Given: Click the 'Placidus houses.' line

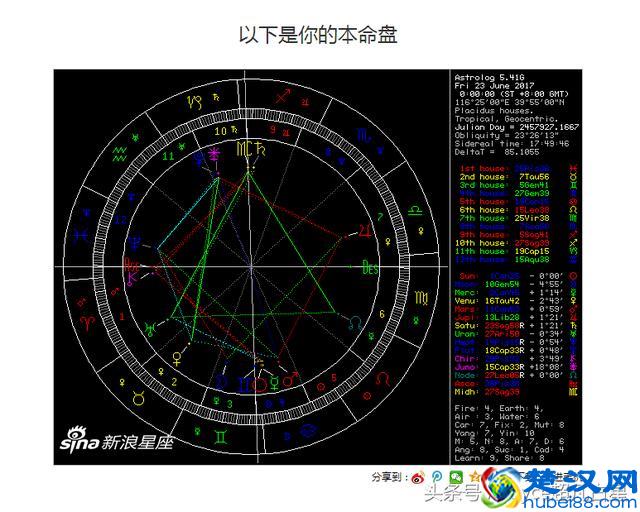Looking at the screenshot, I should tap(494, 111).
